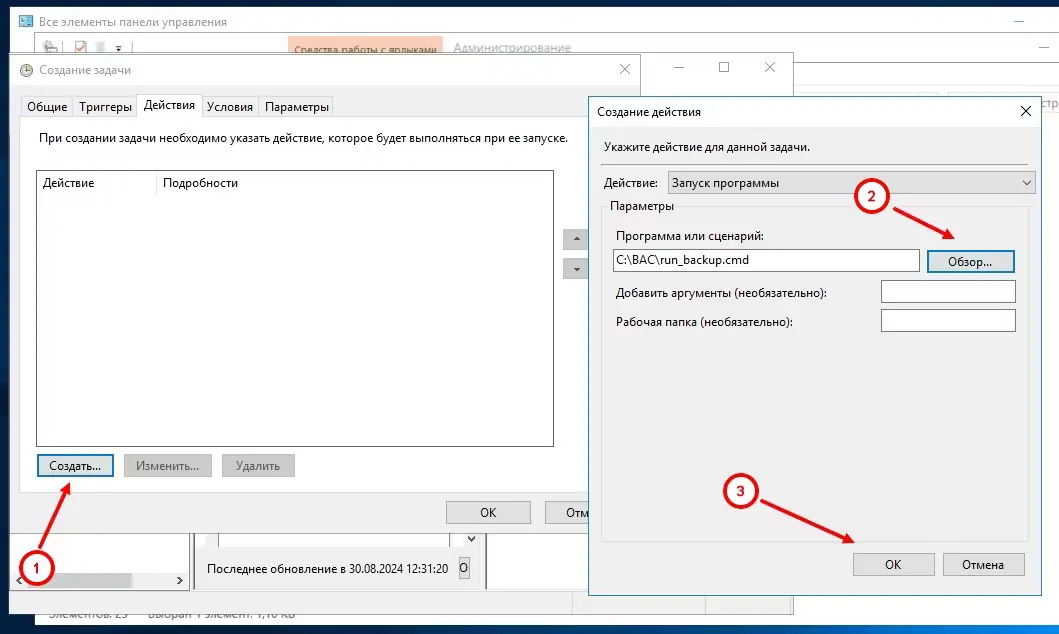This screenshot has height=634, width=1059.
Task: Open the Администрирование ribbon tab in Explorer
Action: (512, 48)
